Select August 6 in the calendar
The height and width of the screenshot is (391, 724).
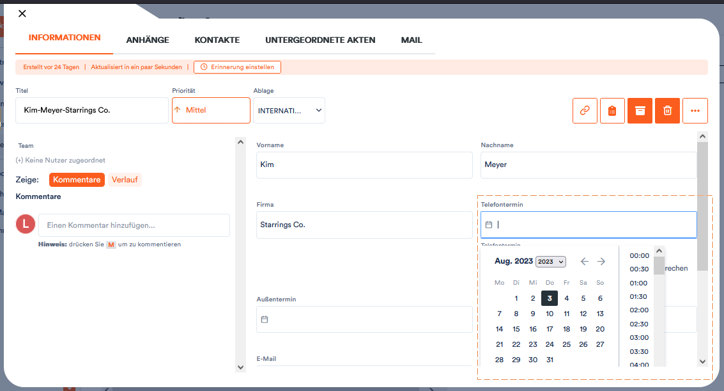[x=600, y=298]
